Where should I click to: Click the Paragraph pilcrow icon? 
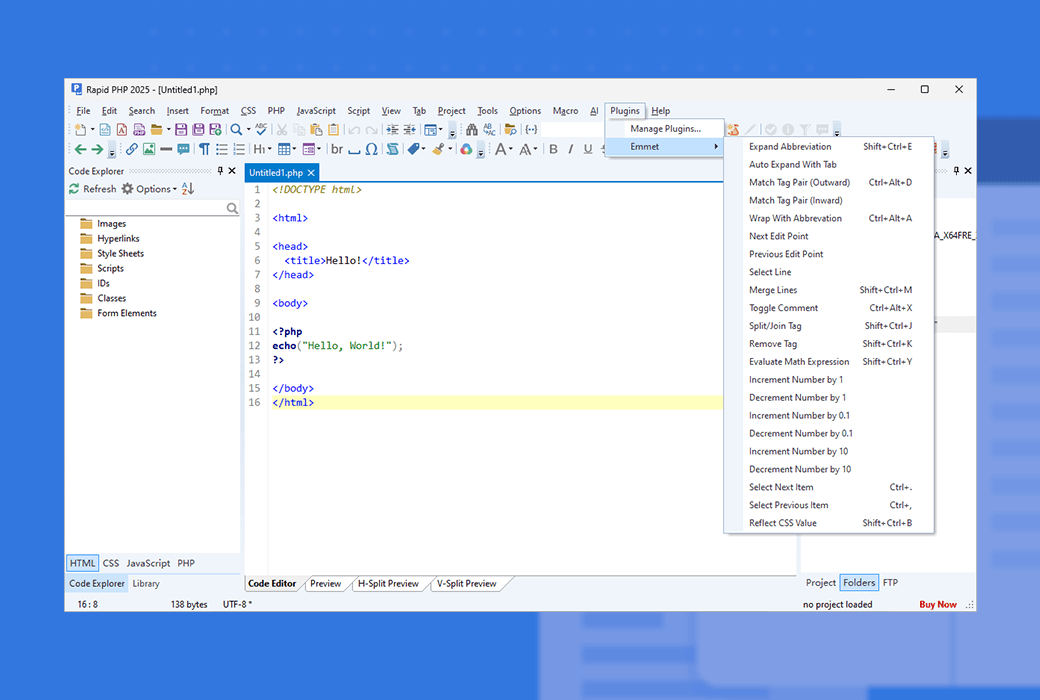(204, 149)
